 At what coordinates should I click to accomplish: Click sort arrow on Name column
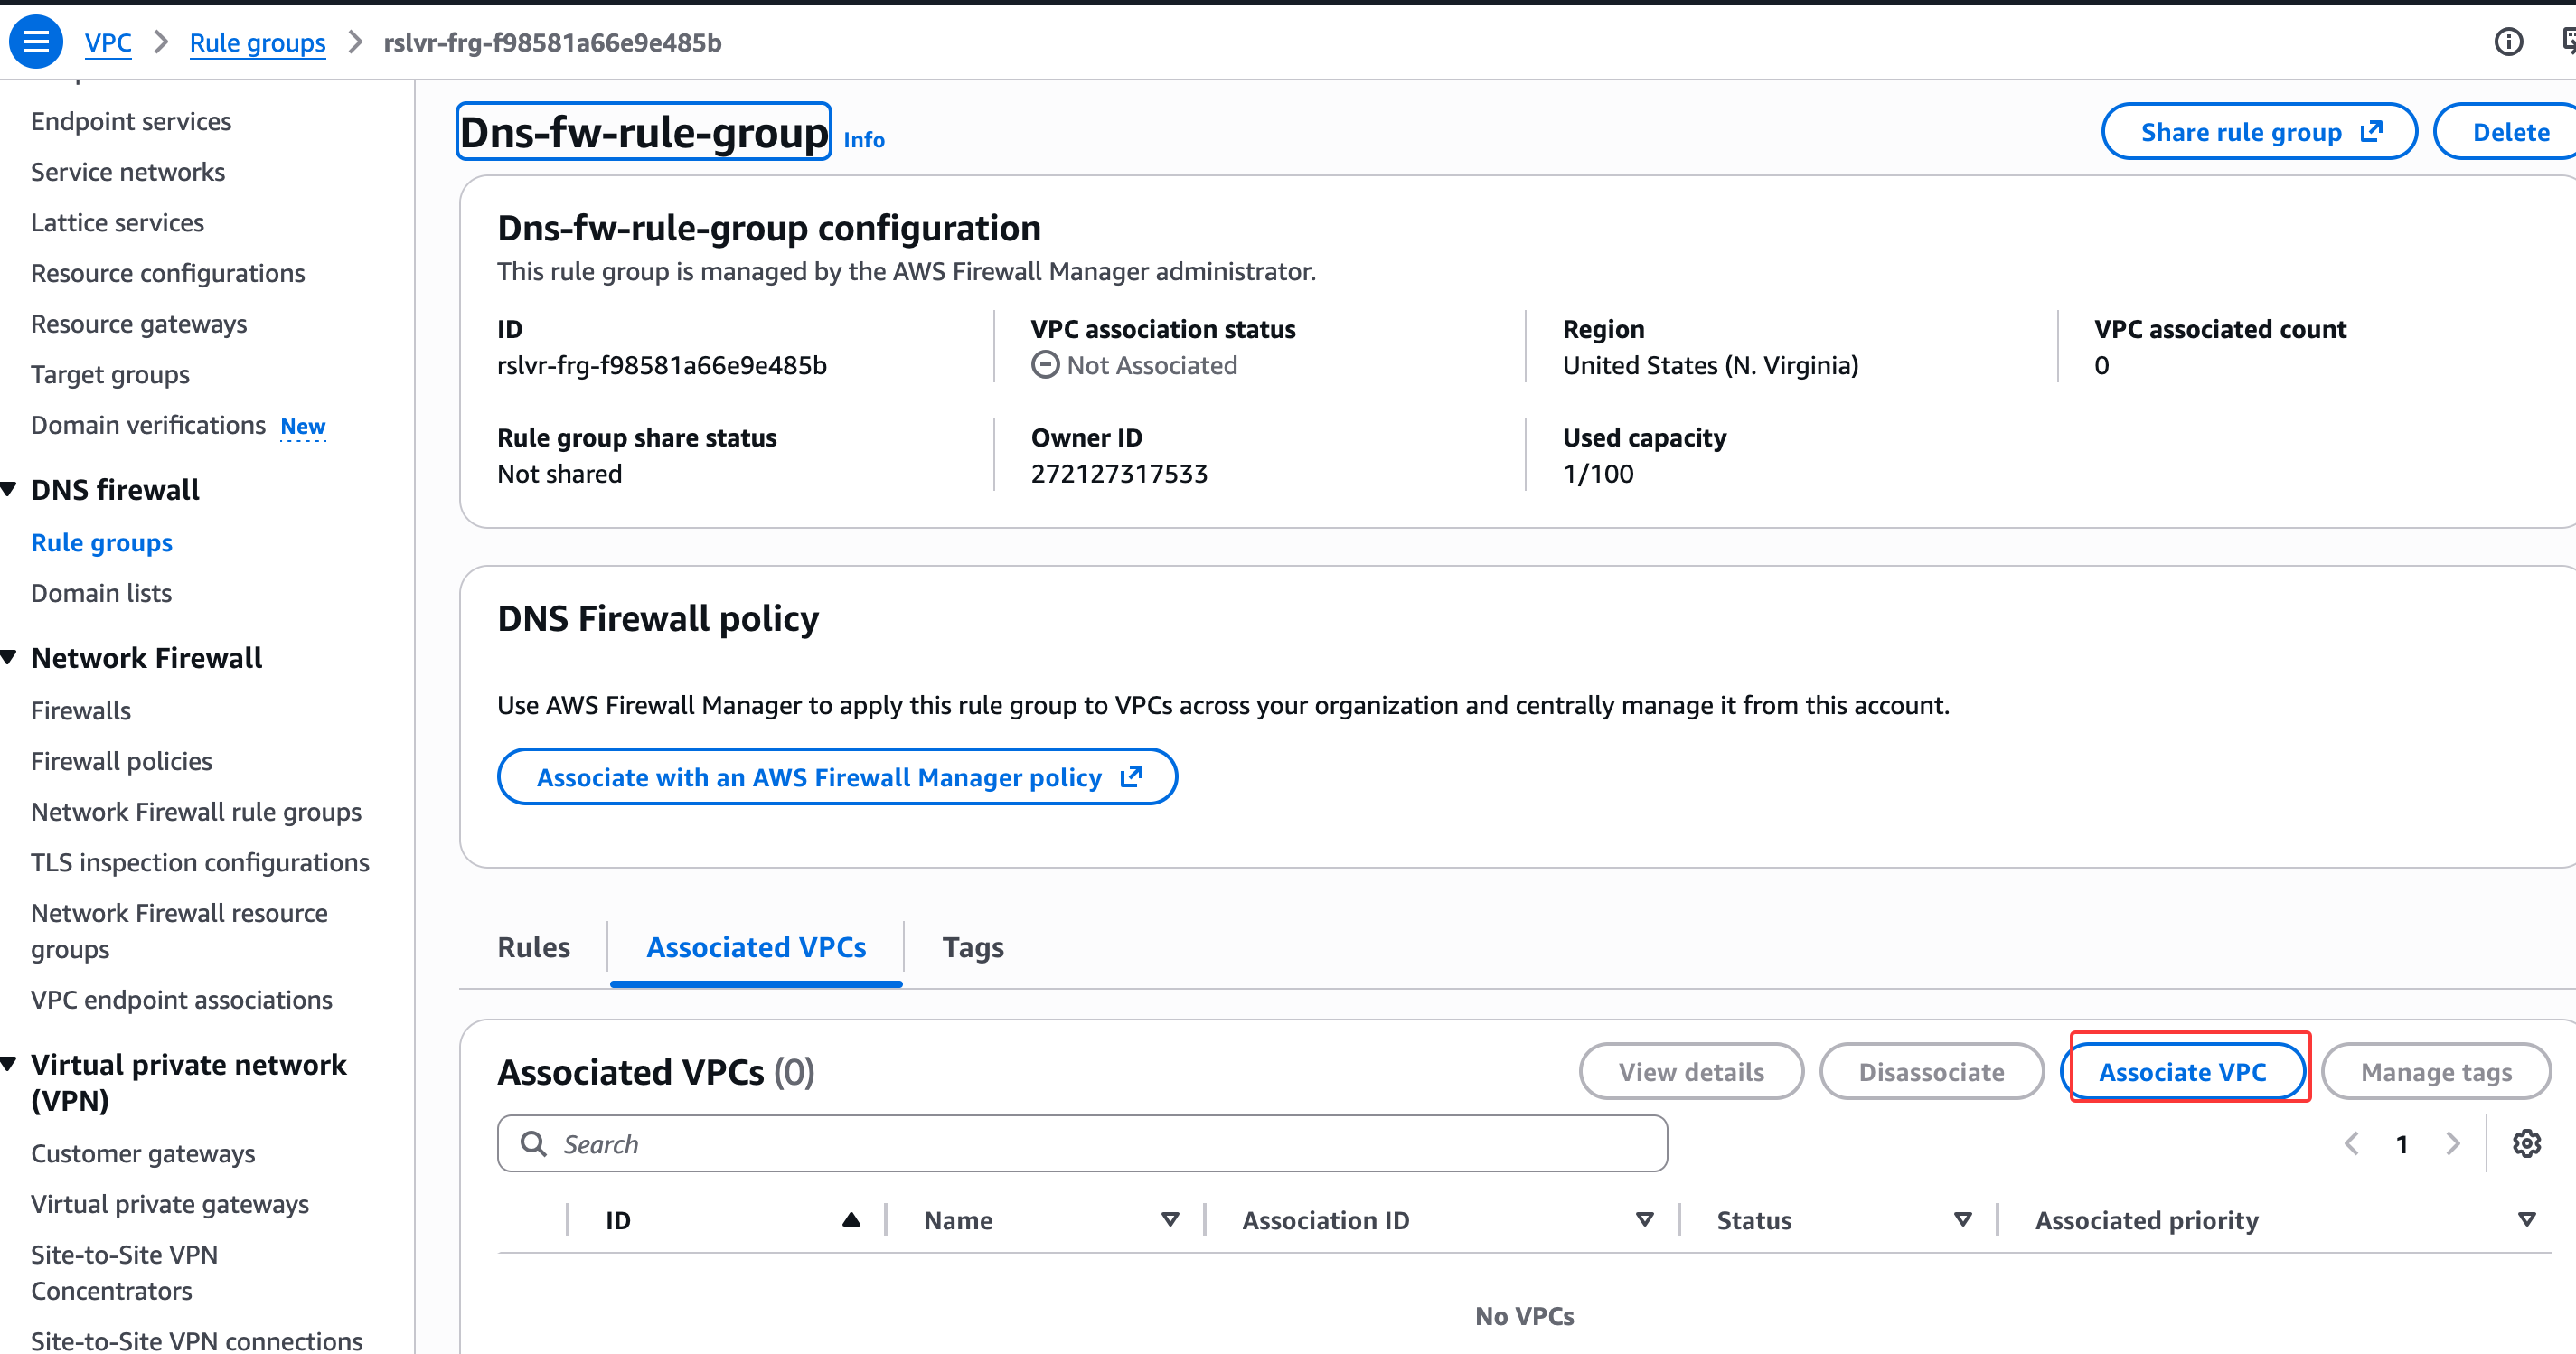pos(1170,1219)
